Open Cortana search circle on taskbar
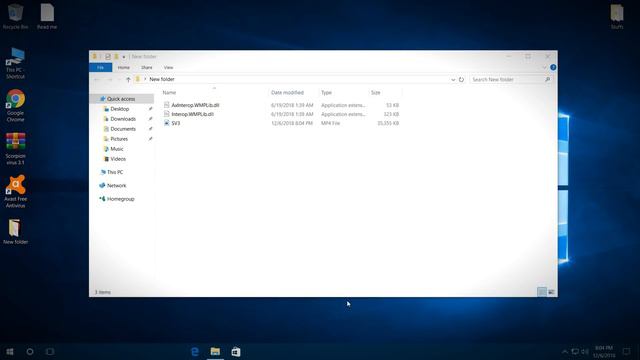The image size is (640, 360). tap(30, 351)
